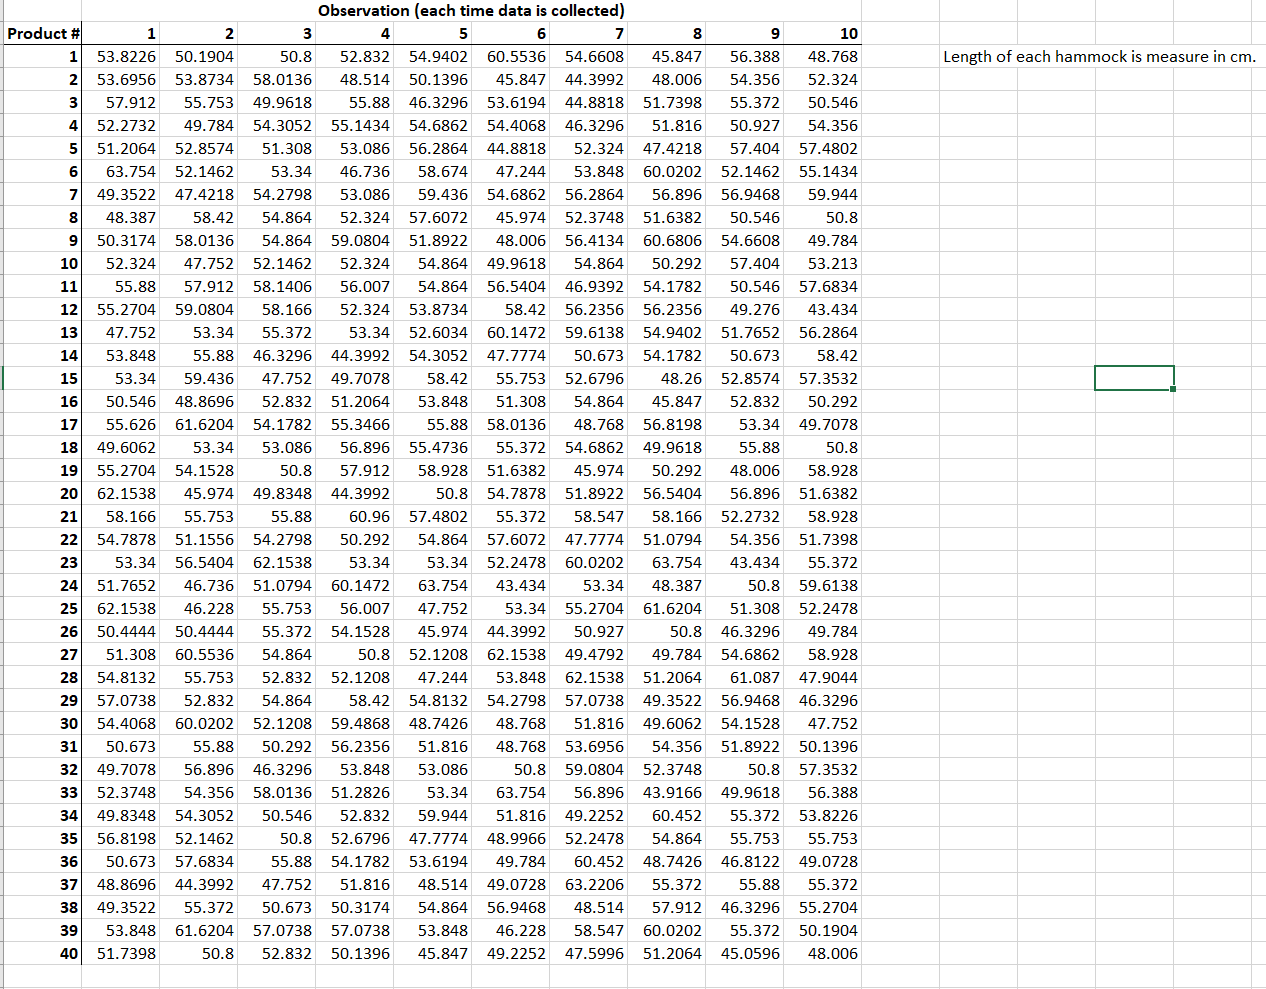Click the Product # header cell
This screenshot has height=989, width=1266.
[x=42, y=33]
